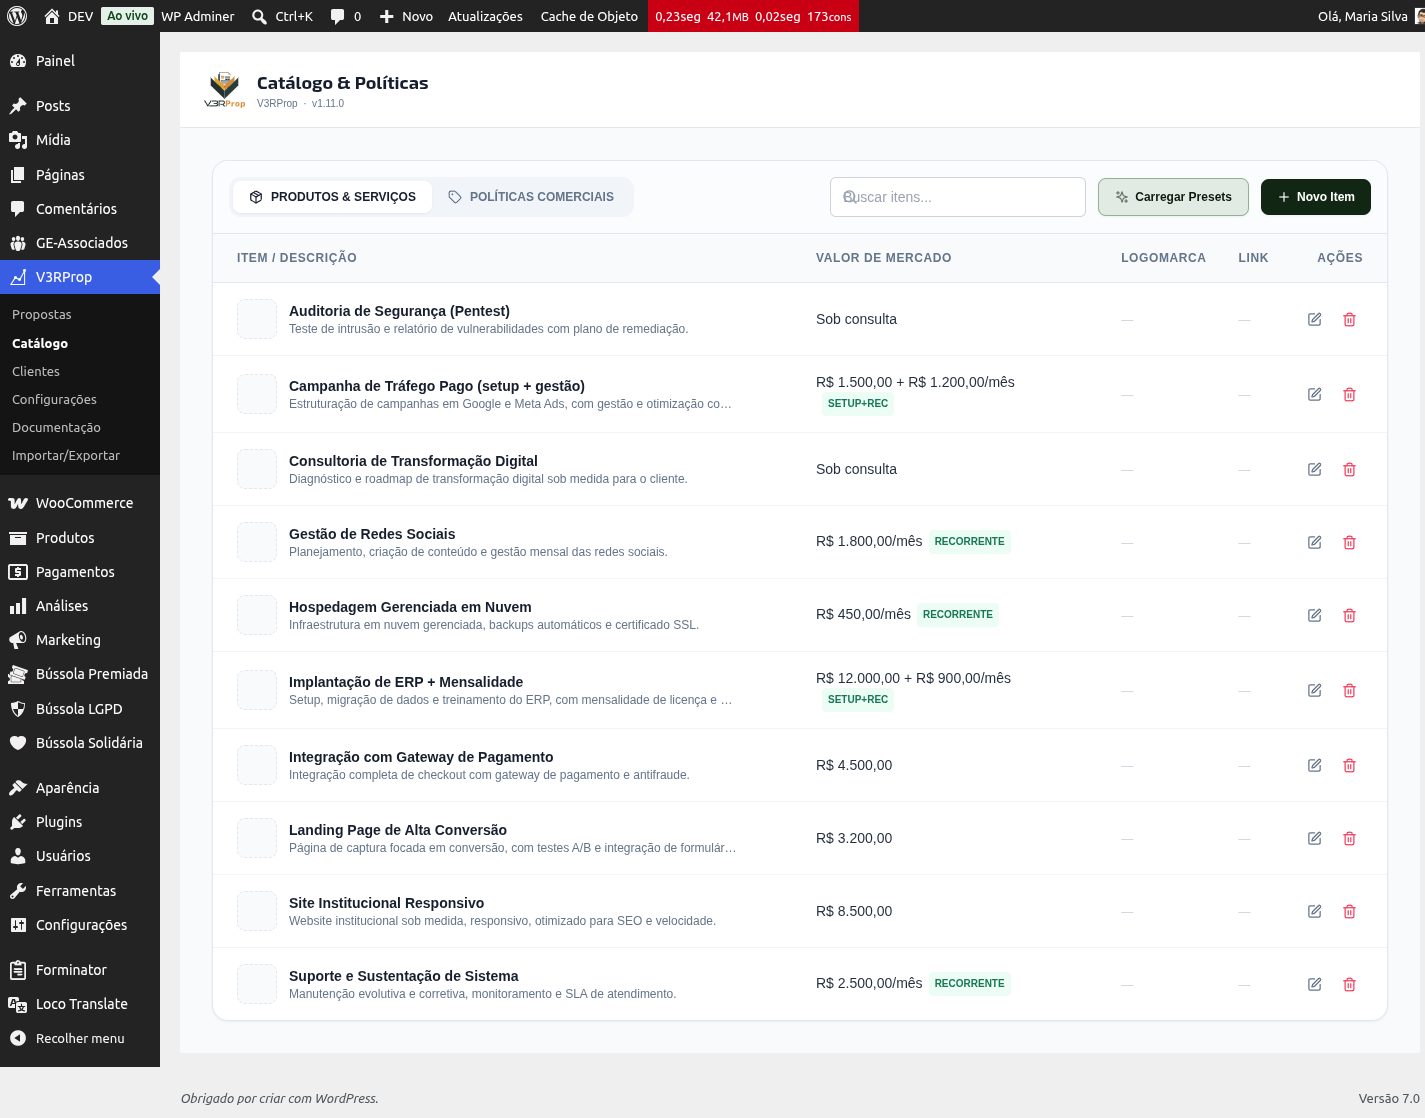Delete Implantação de ERP + Mensalidade item

(1349, 690)
